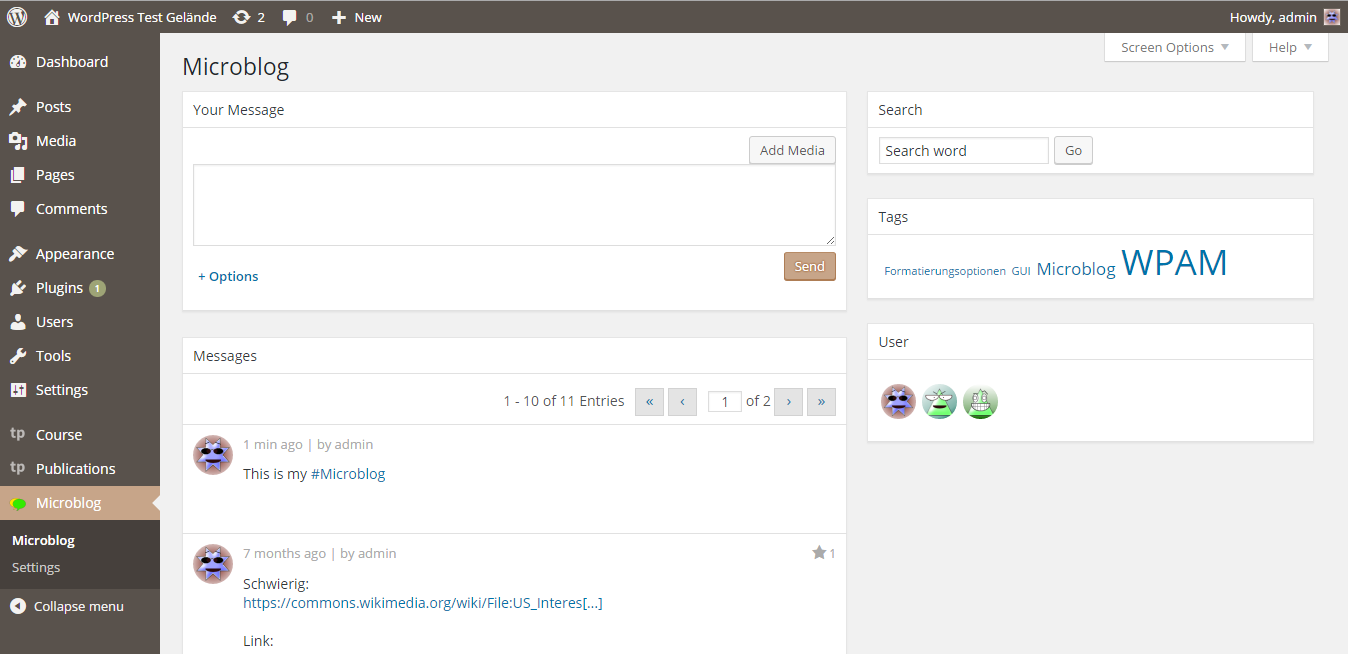Click the home icon beside WordPress Test Gelände
Viewport: 1348px width, 654px height.
[x=52, y=17]
